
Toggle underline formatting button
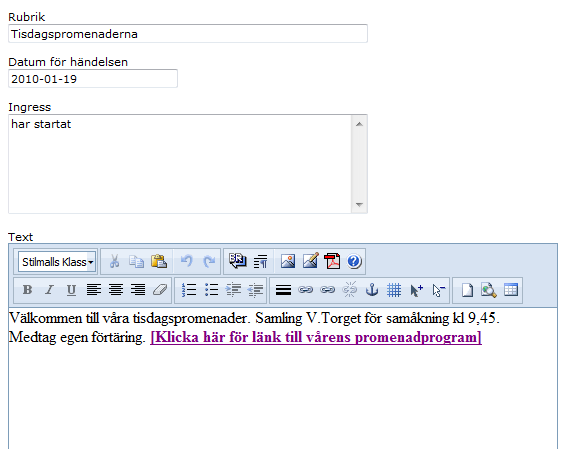[72, 290]
